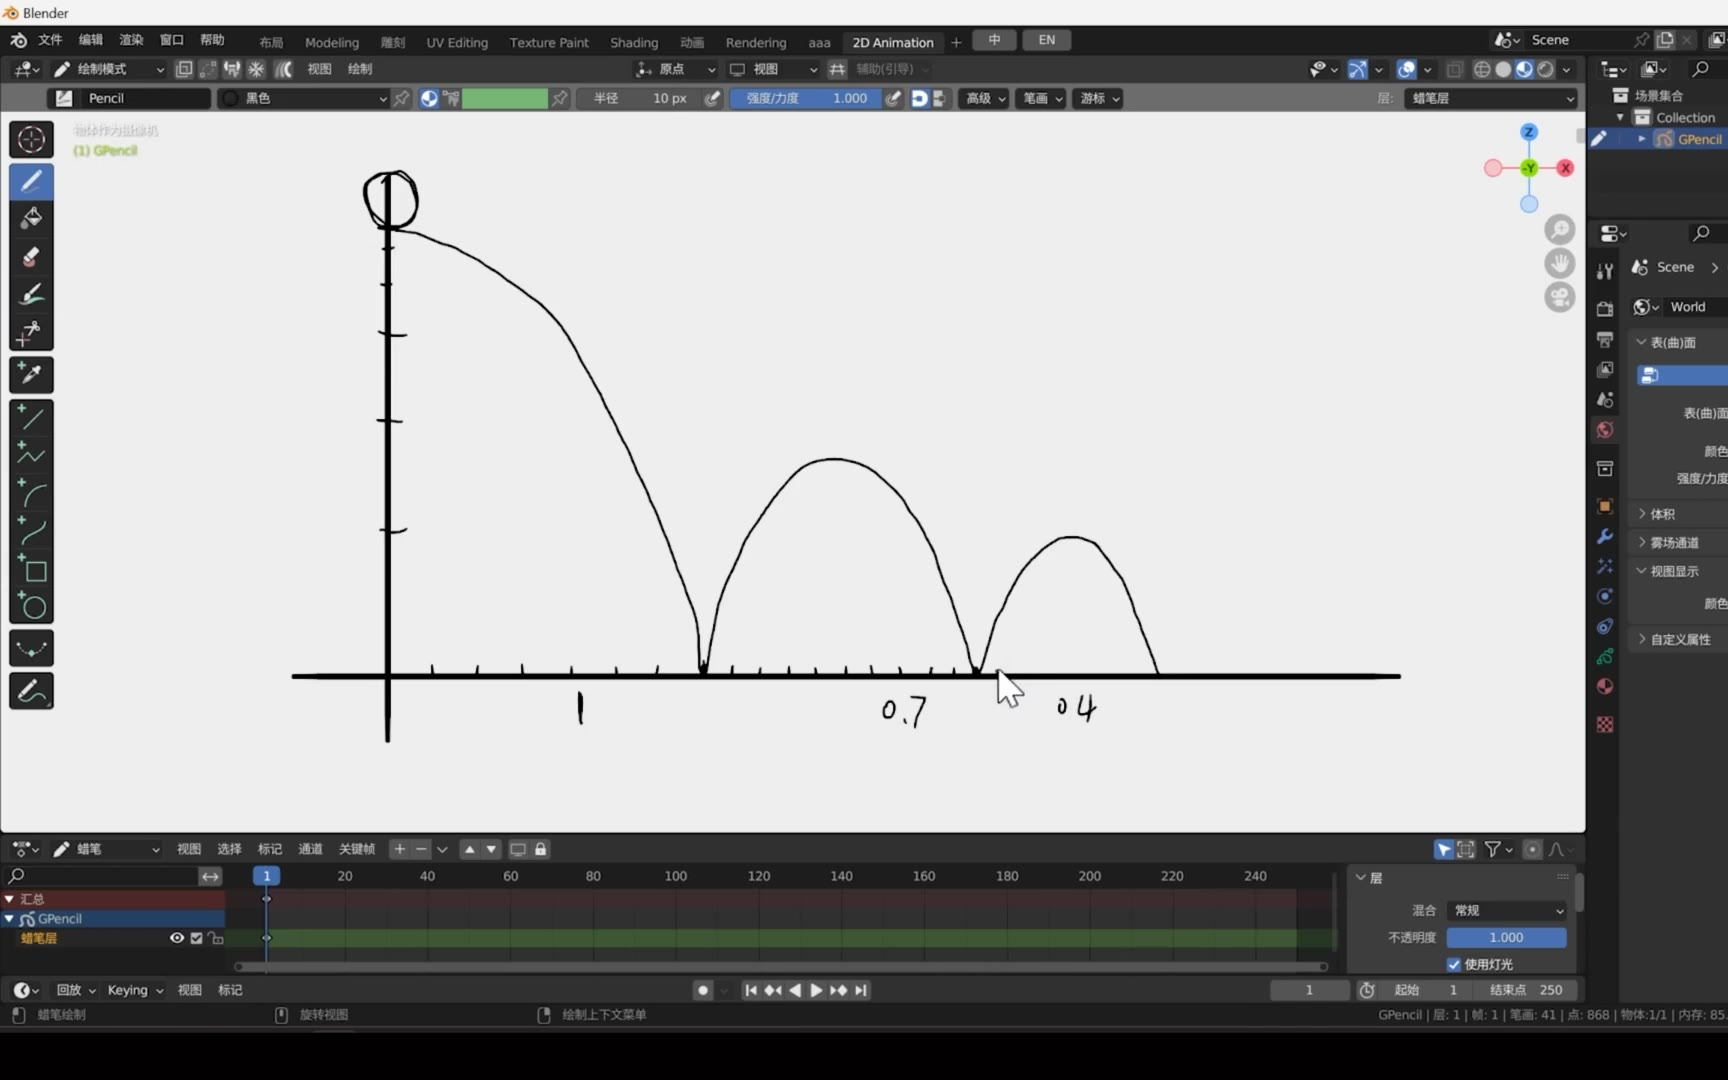Viewport: 1728px width, 1080px height.
Task: Select the Fill bucket tool
Action: pos(31,219)
